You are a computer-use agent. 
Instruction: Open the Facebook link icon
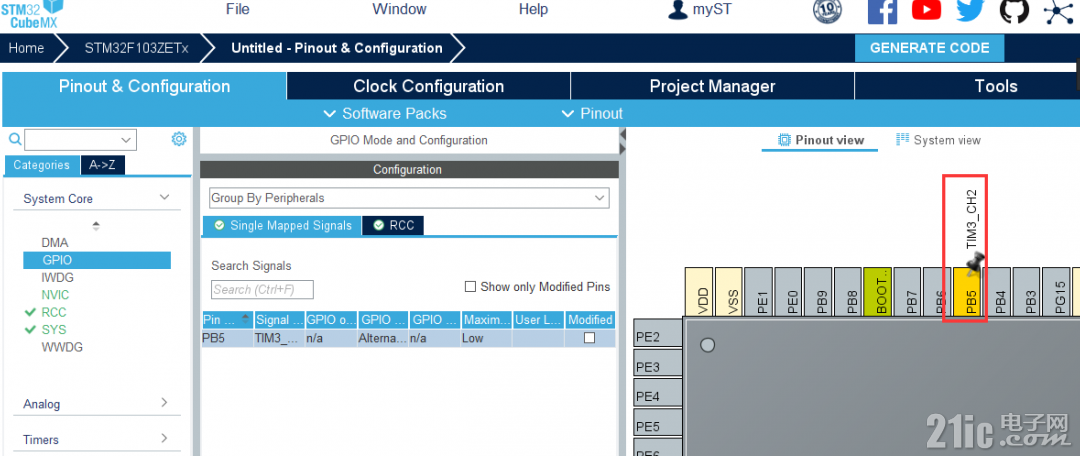882,10
